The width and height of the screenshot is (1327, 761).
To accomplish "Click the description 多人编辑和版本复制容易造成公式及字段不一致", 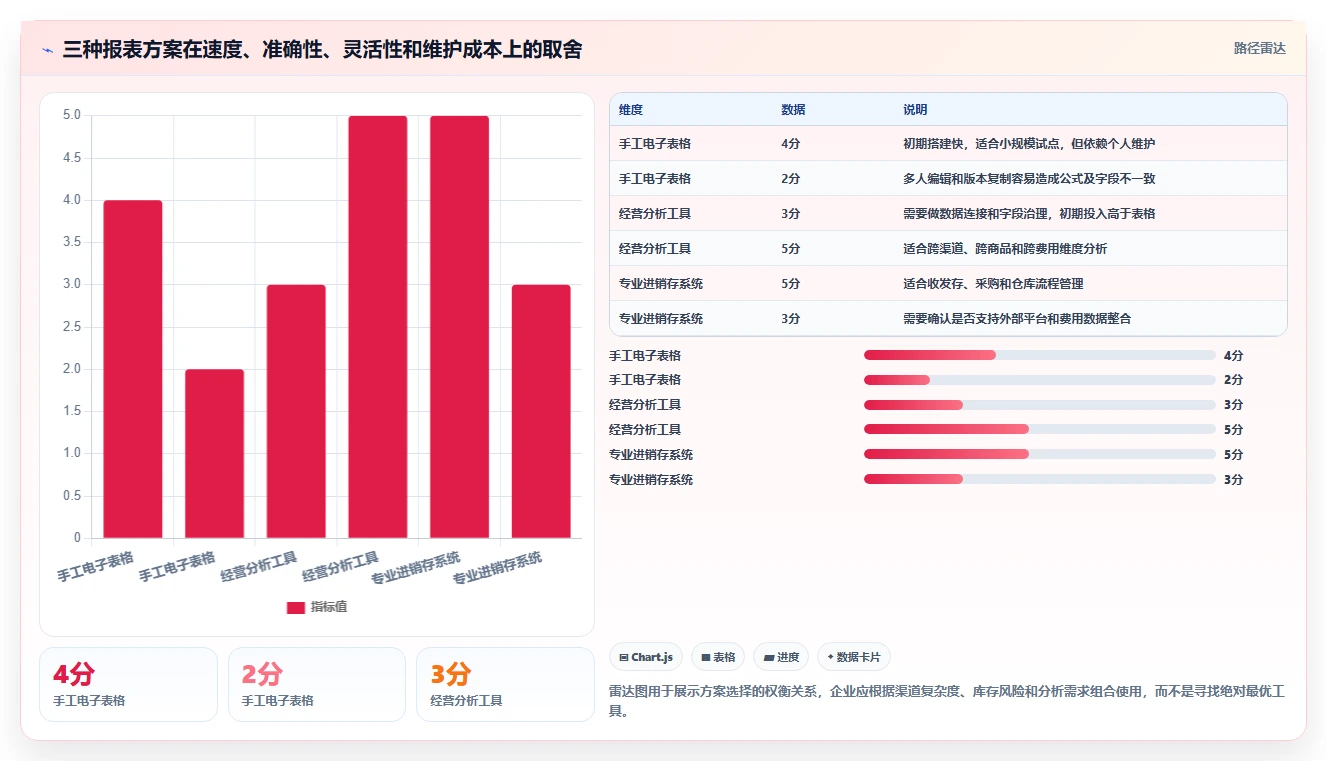I will coord(1029,179).
